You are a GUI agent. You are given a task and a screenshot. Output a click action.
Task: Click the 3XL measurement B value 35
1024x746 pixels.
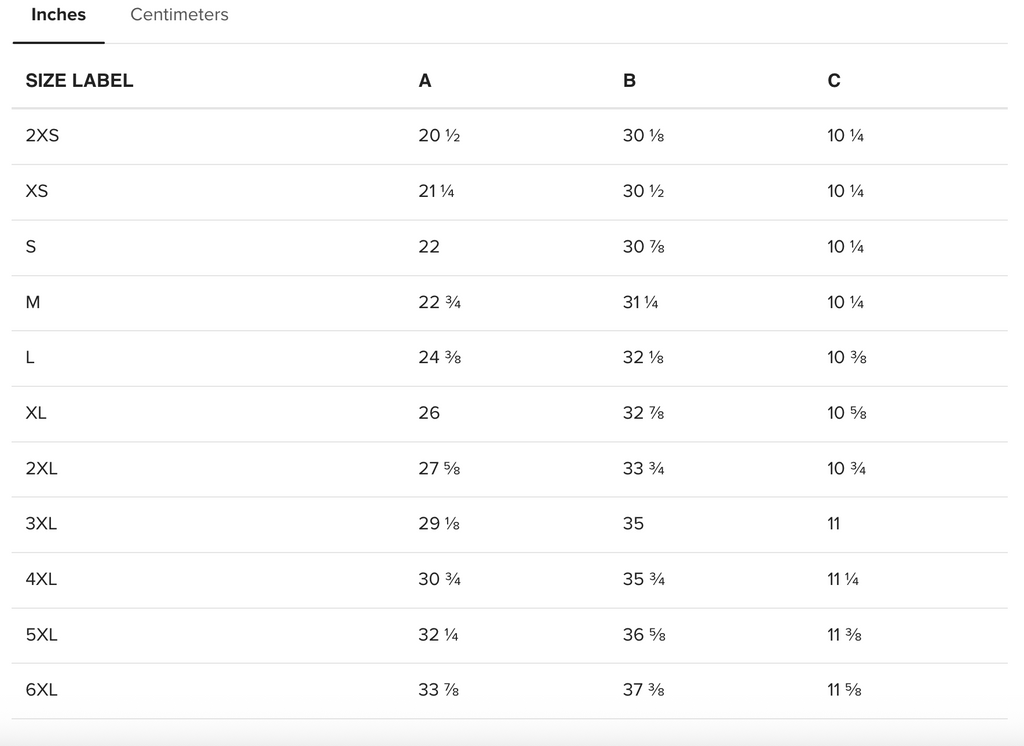coord(633,524)
